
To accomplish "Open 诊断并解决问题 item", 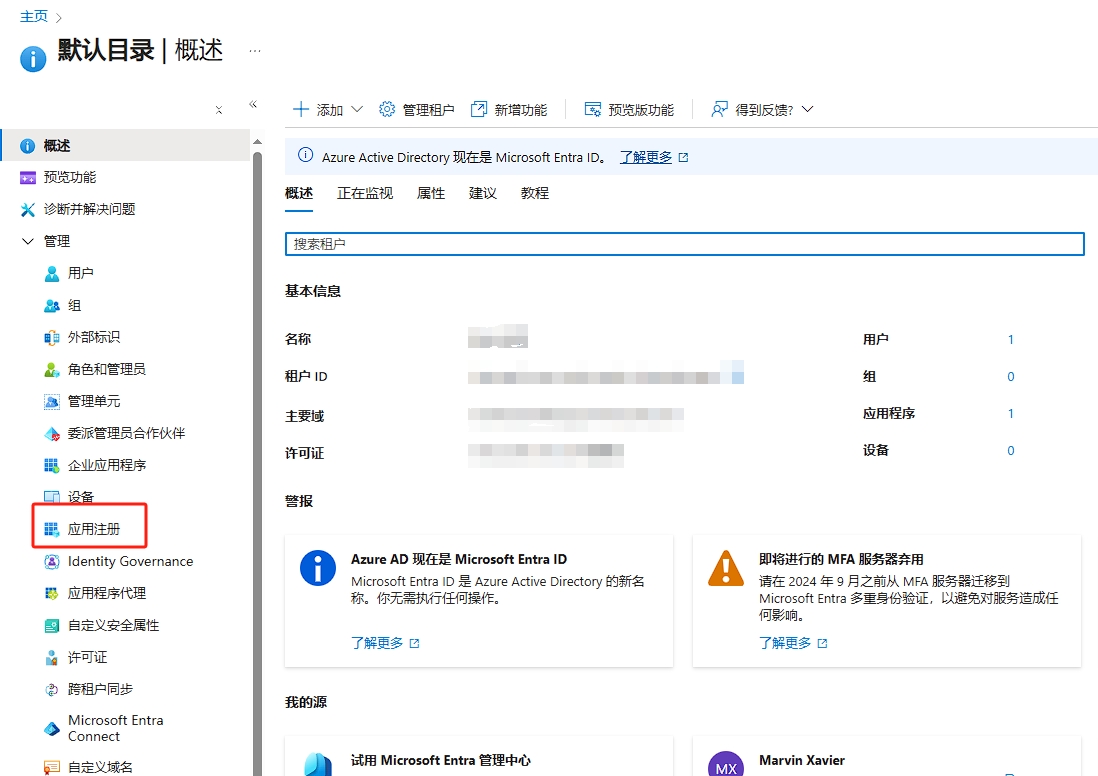I will point(88,209).
